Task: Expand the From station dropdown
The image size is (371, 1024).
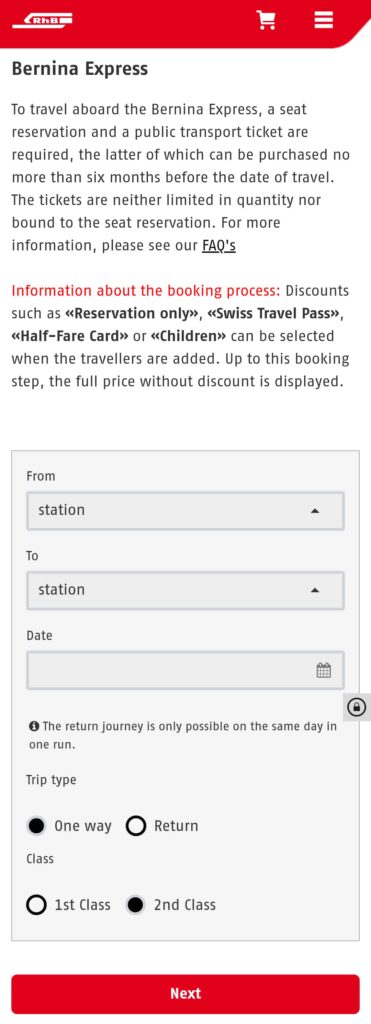Action: pyautogui.click(x=185, y=511)
